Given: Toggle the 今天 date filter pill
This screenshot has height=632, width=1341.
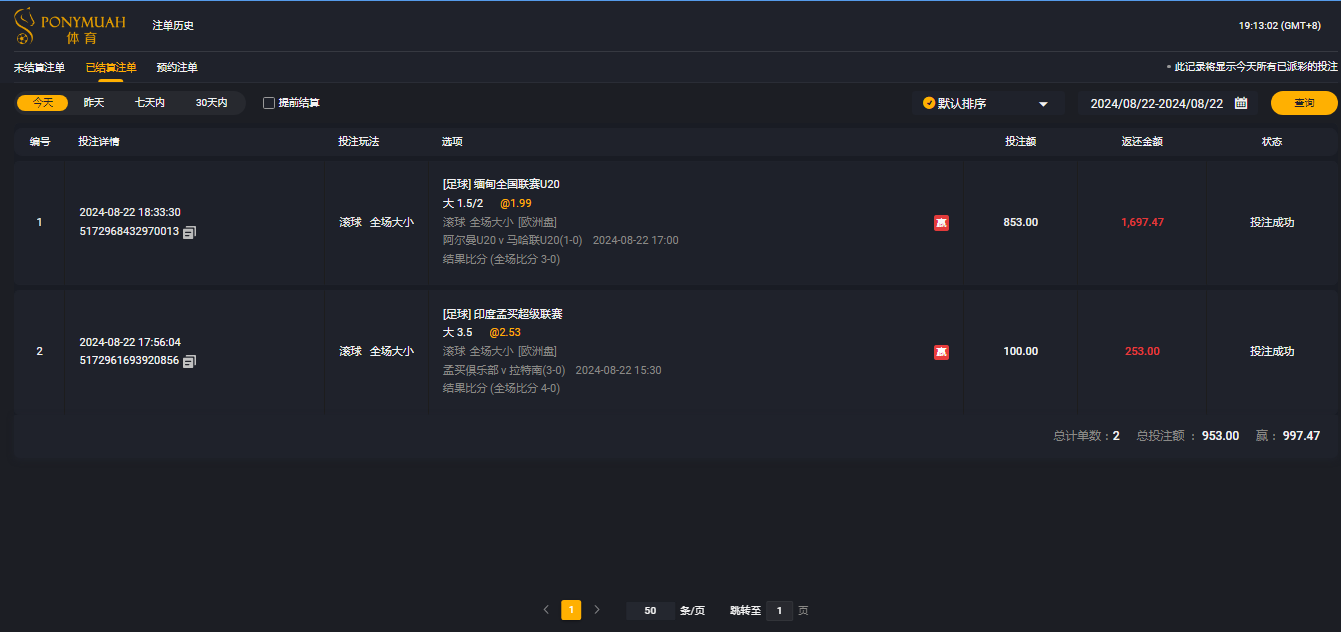Looking at the screenshot, I should [42, 102].
